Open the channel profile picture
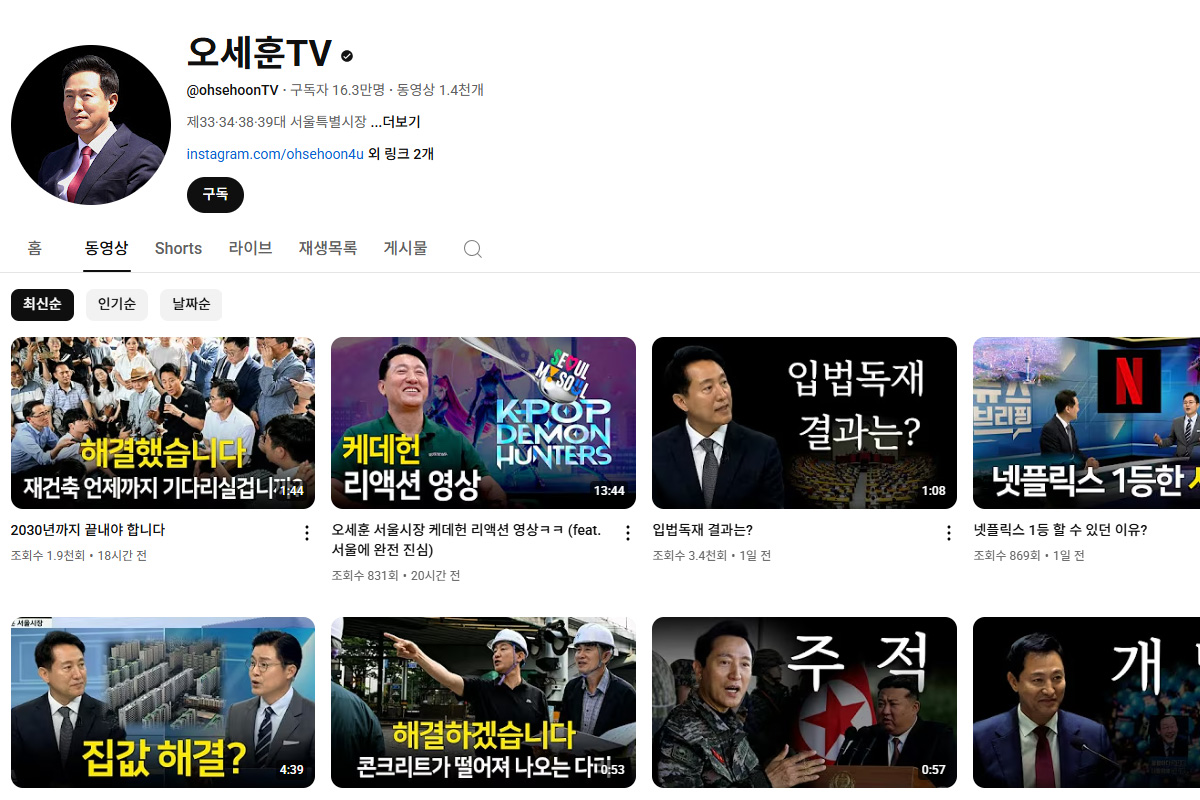 [x=91, y=125]
